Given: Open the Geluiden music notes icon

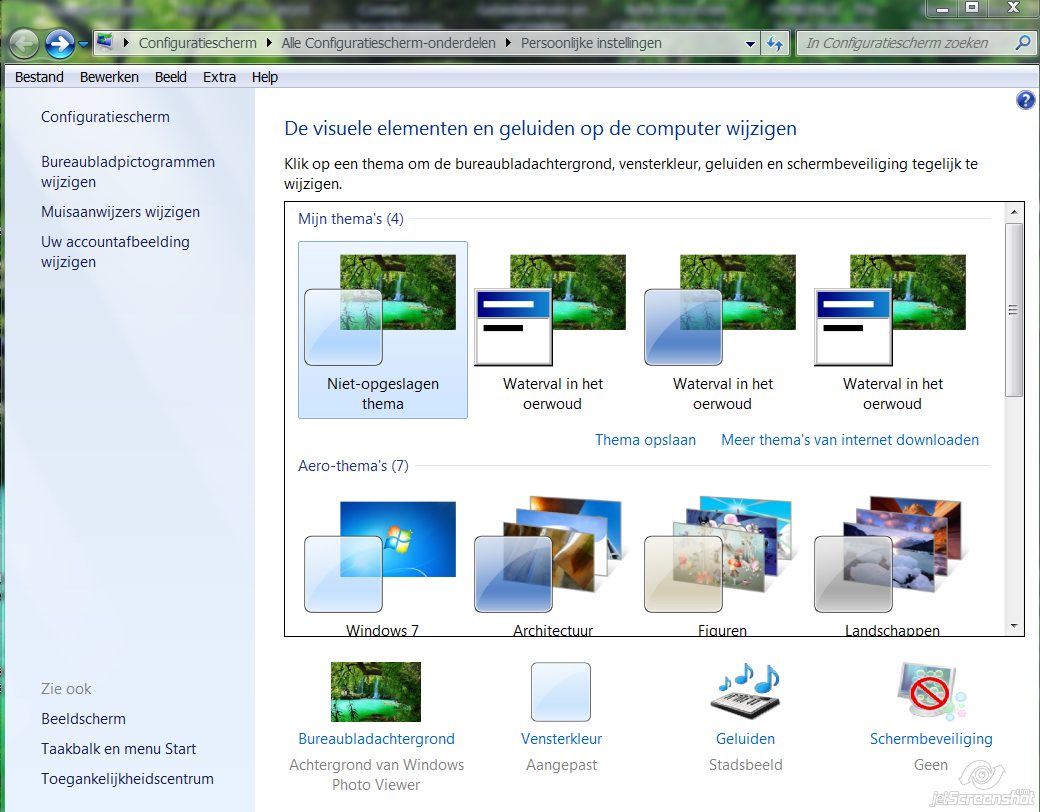Looking at the screenshot, I should (x=745, y=691).
